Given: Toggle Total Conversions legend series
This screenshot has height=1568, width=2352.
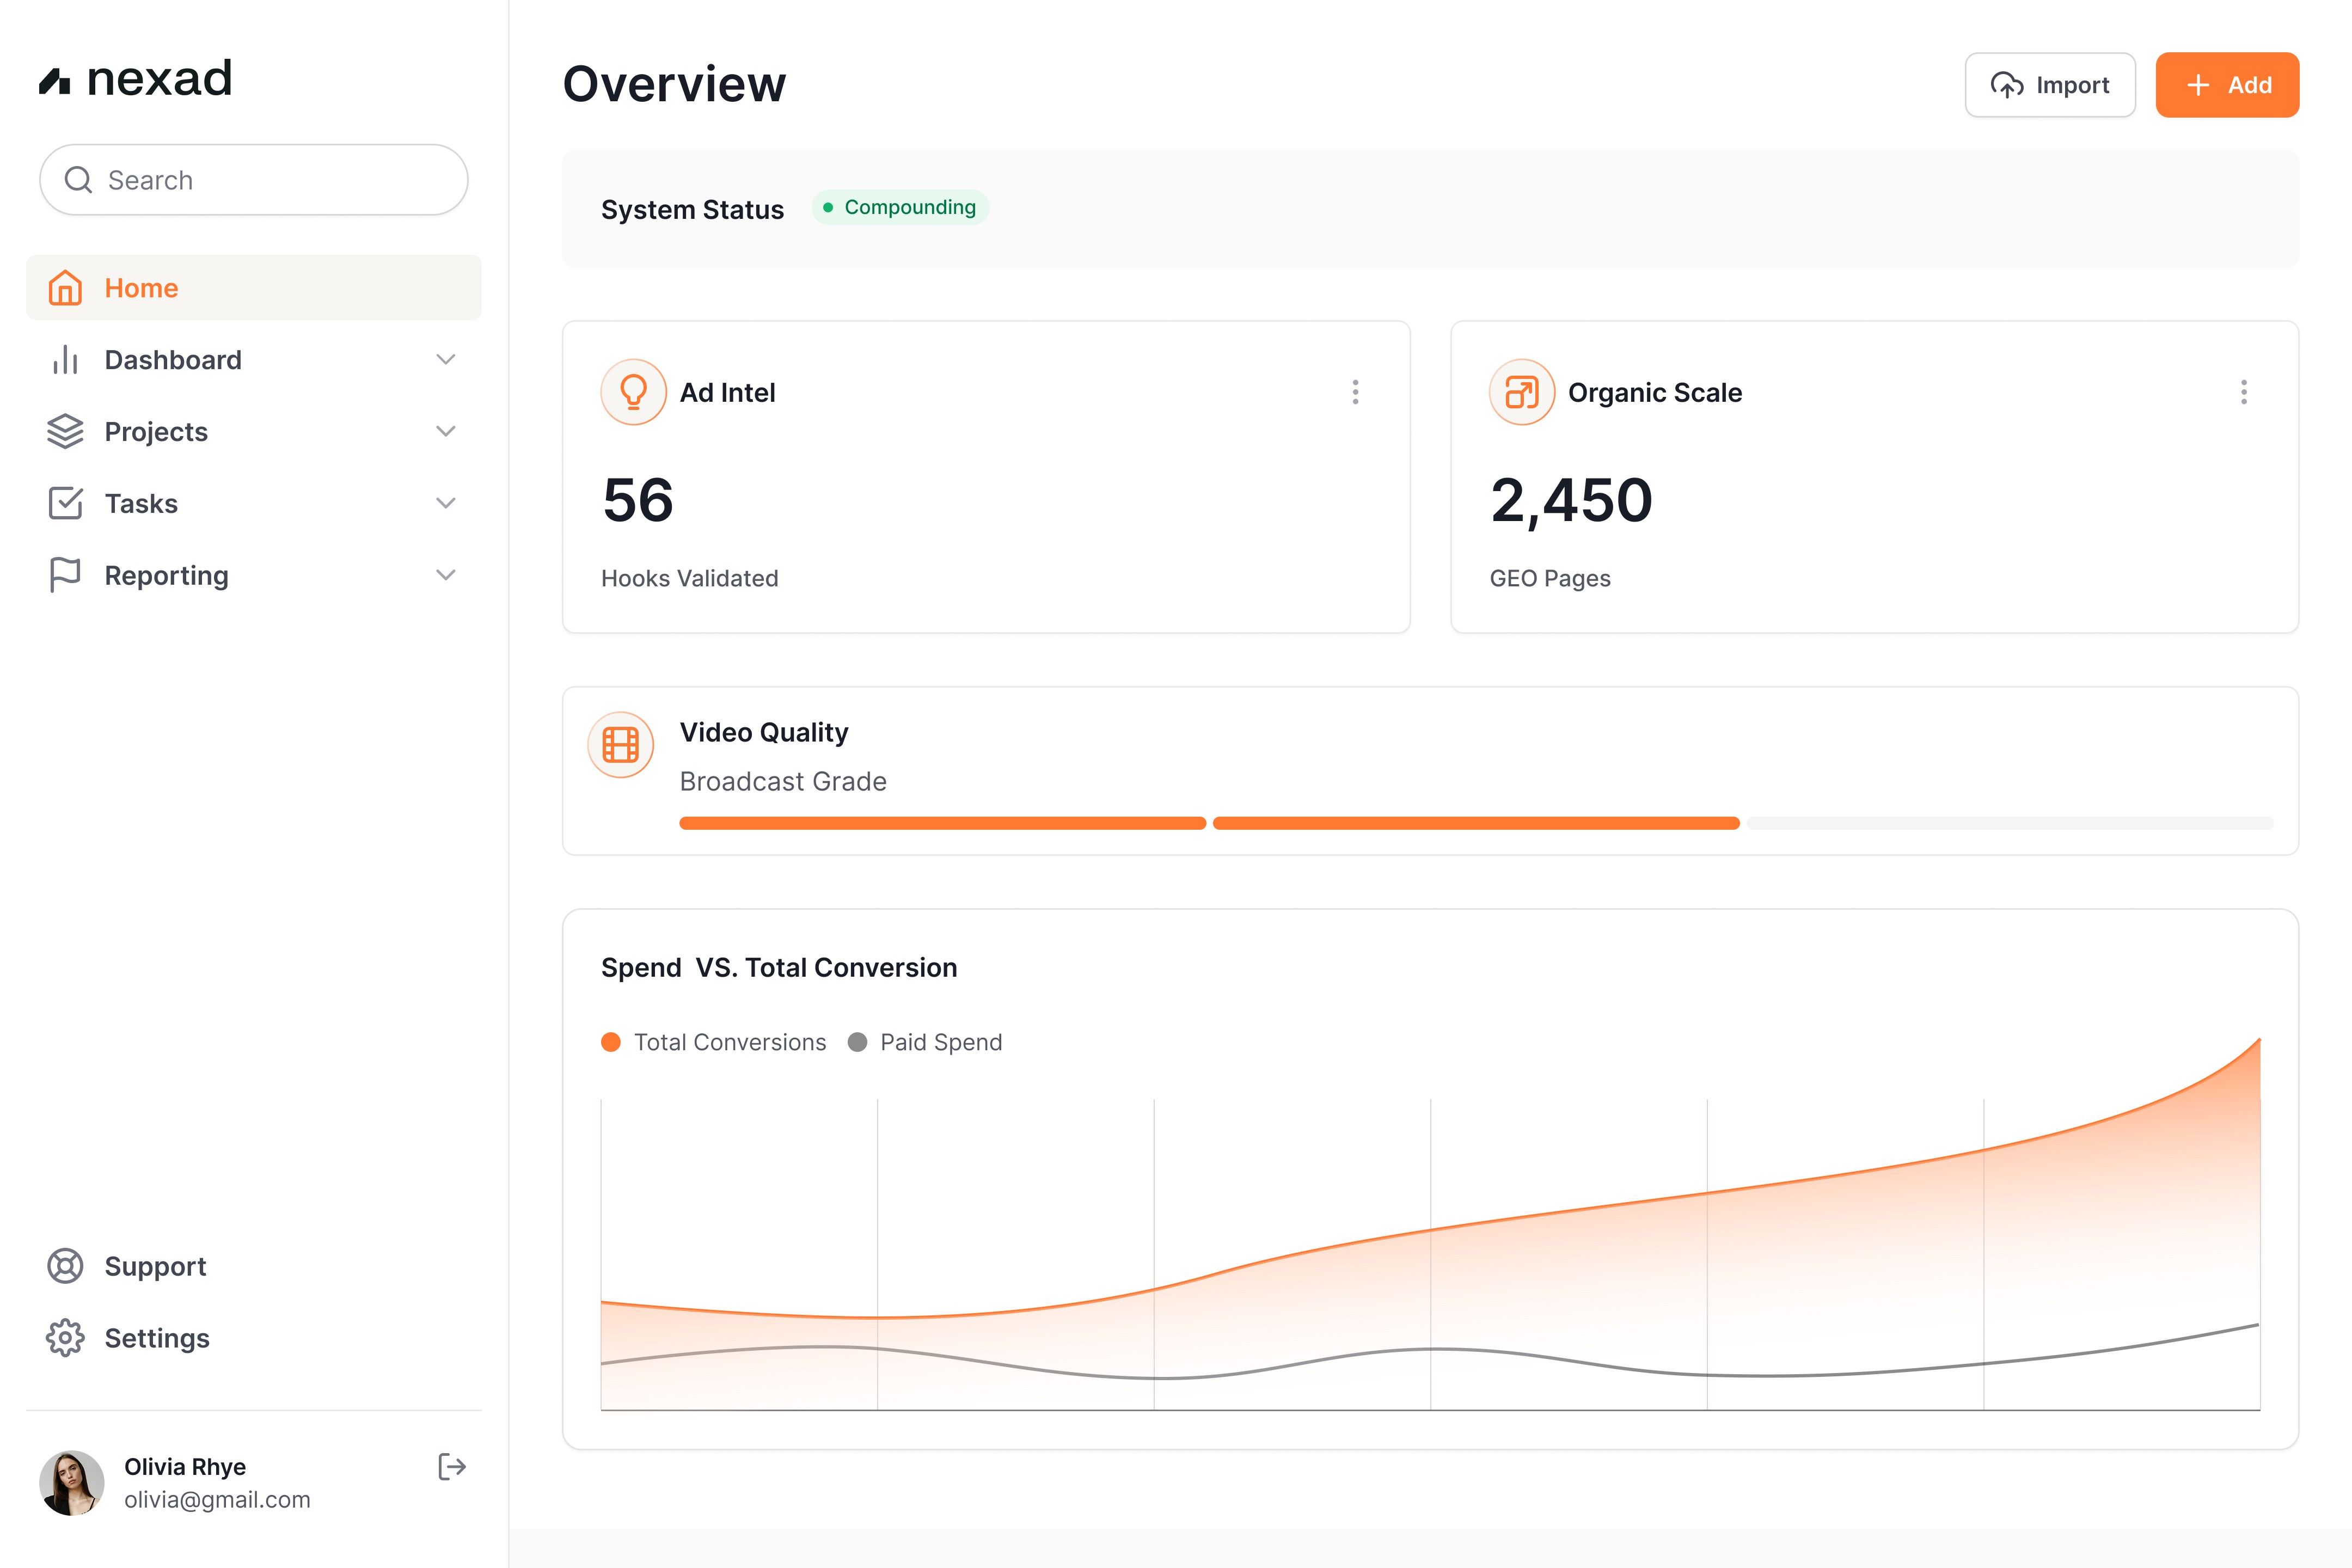Looking at the screenshot, I should coord(714,1042).
